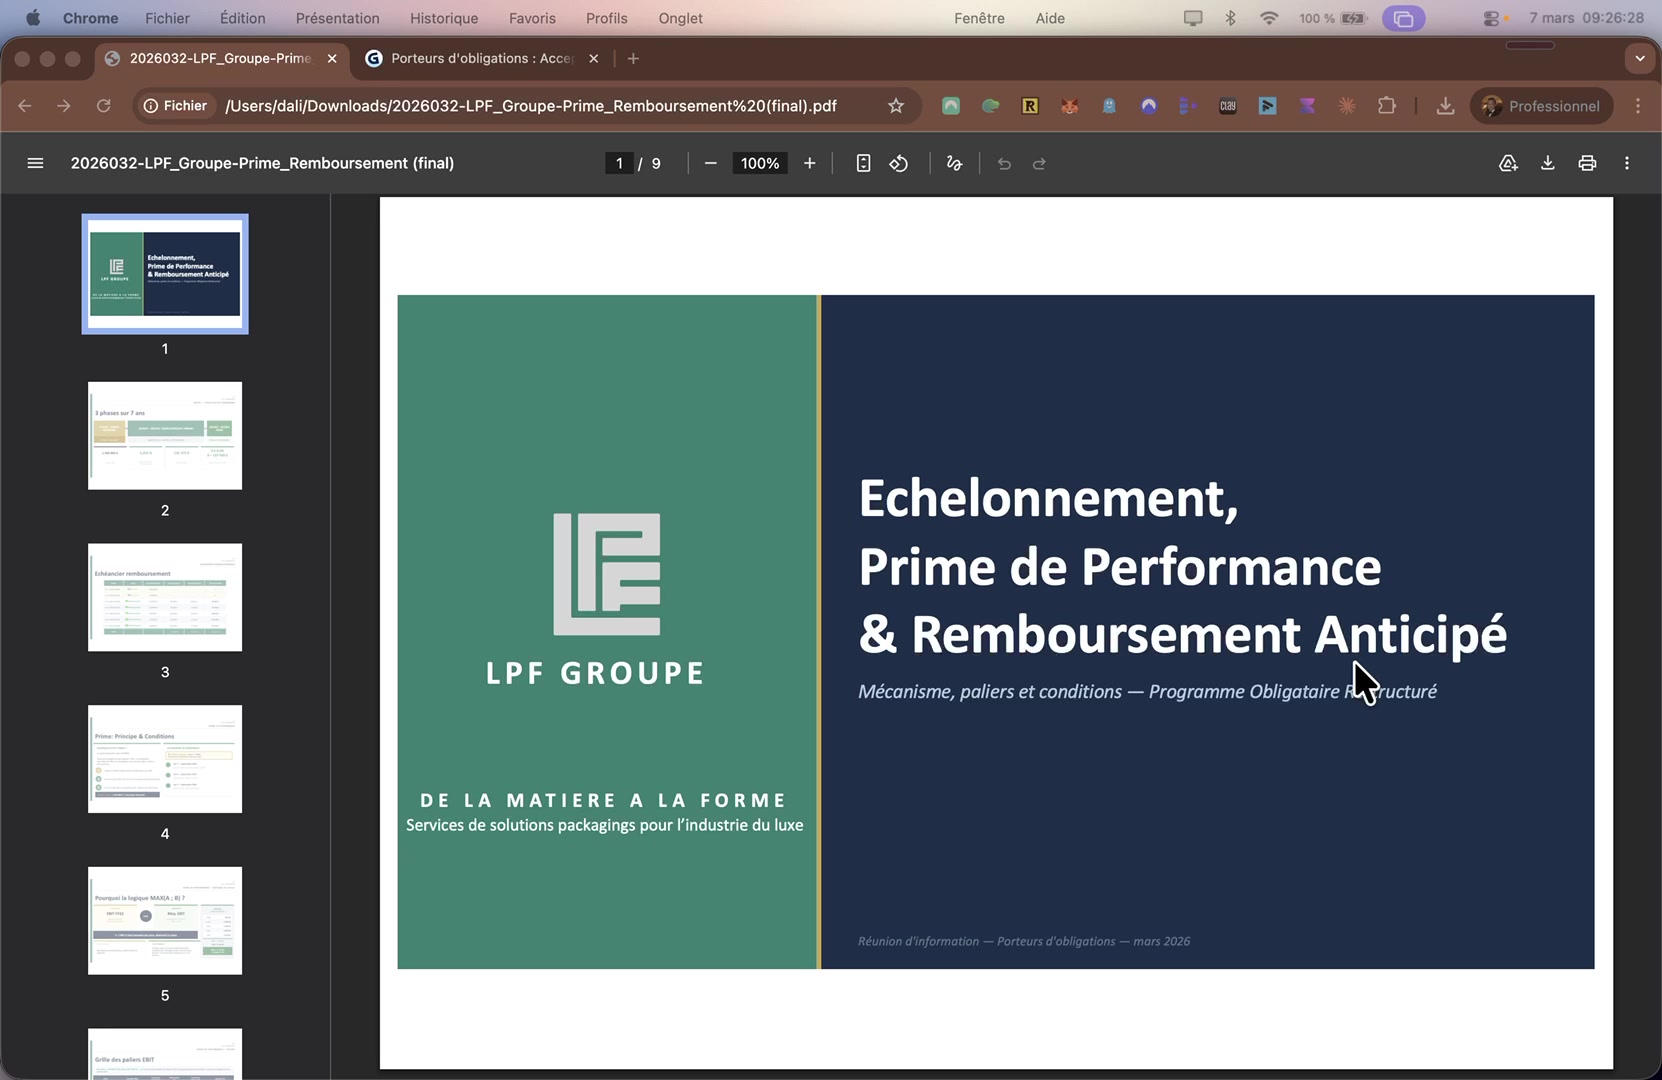The image size is (1662, 1080).
Task: Switch to Porteurs d'obligations tab
Action: (481, 58)
